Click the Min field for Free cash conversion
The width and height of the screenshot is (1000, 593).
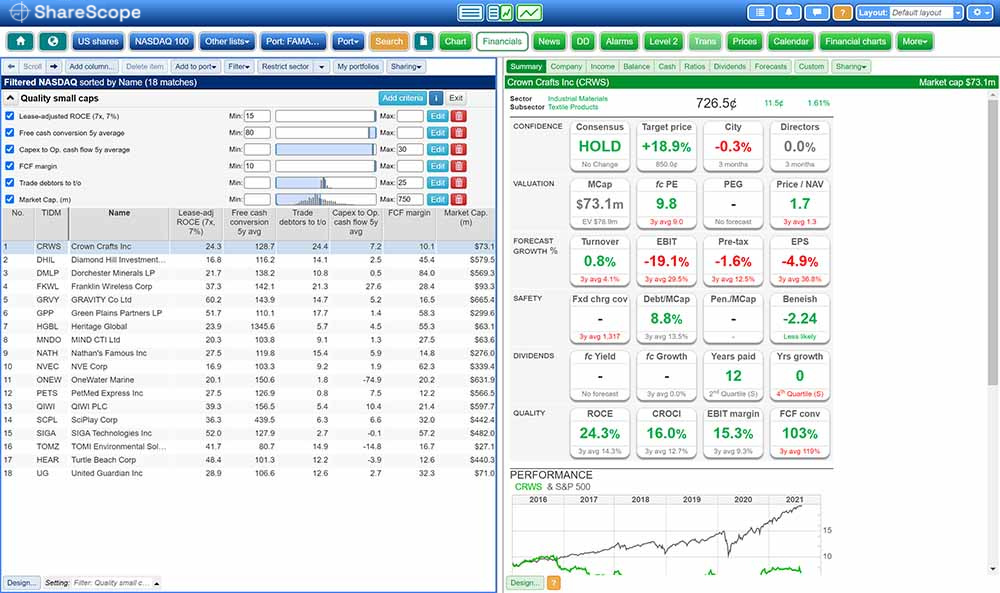[x=257, y=133]
